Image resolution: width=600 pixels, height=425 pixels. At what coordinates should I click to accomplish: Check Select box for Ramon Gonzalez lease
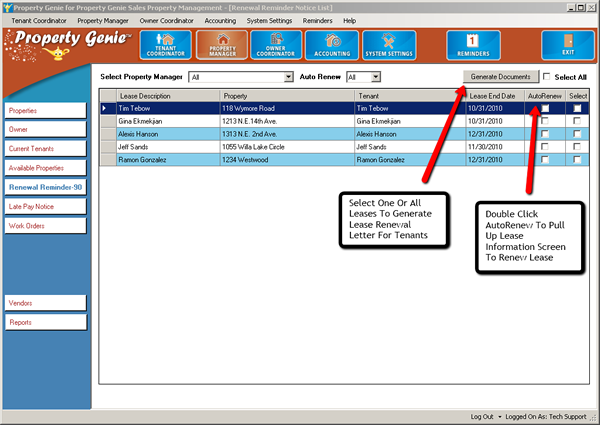click(x=577, y=160)
